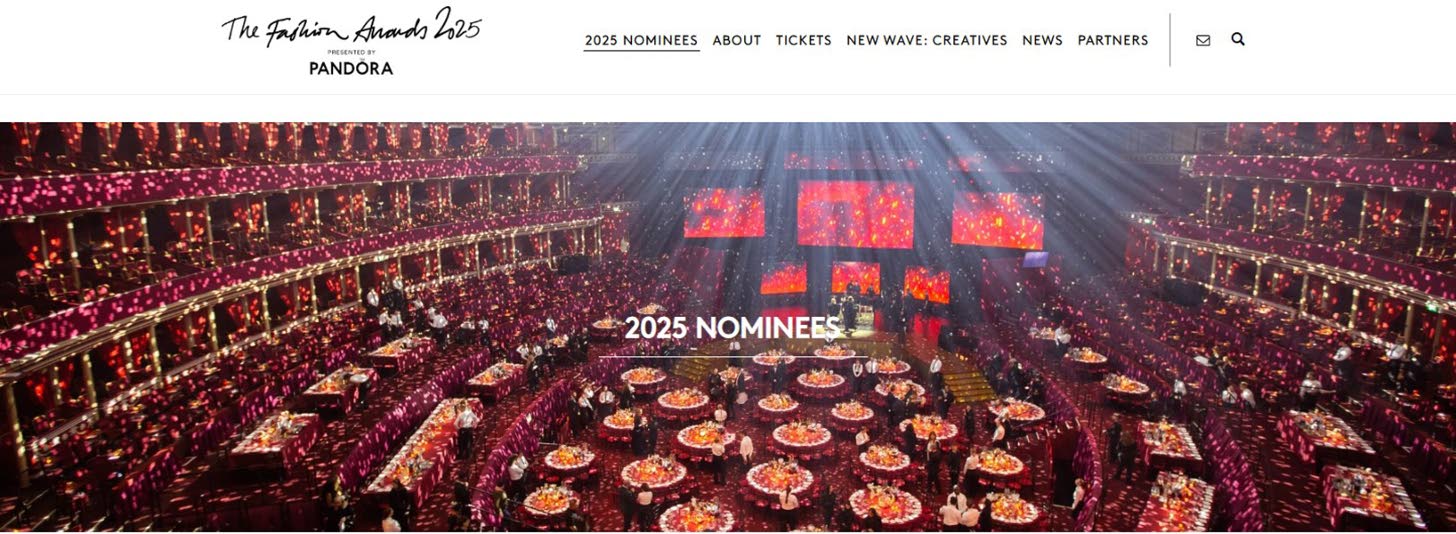Click the "Presented by" text under logo
Screen dimensions: 1456x534
click(351, 52)
